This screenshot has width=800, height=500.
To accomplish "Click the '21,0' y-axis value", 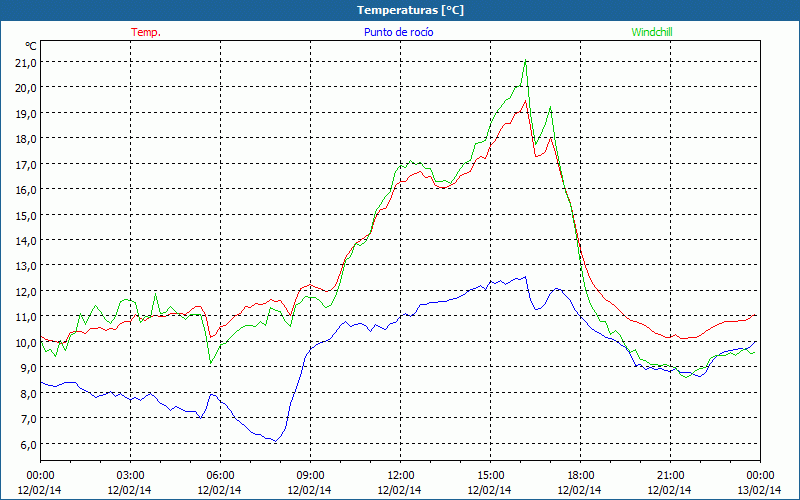I will click(26, 62).
